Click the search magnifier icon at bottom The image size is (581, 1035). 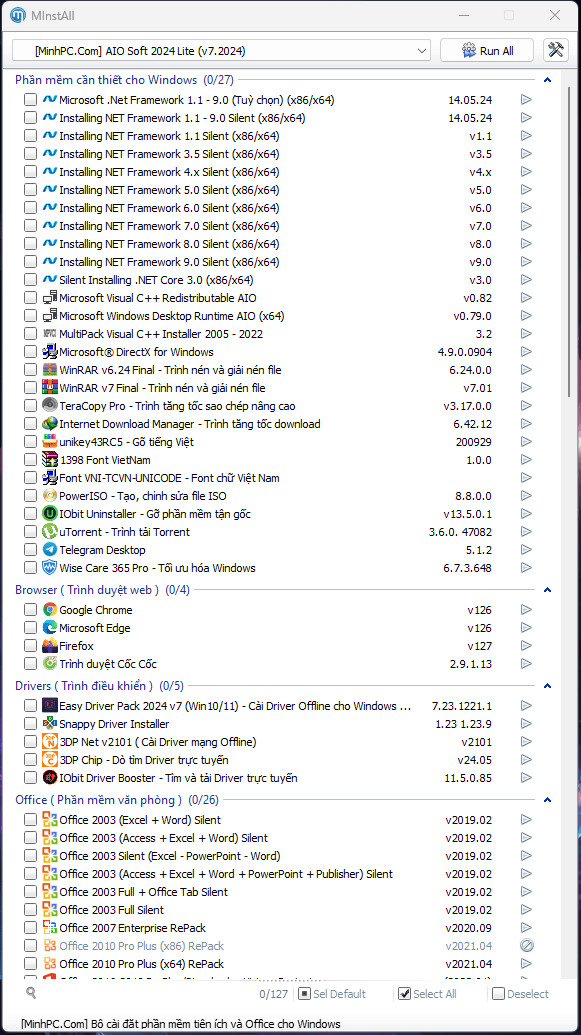click(x=31, y=993)
